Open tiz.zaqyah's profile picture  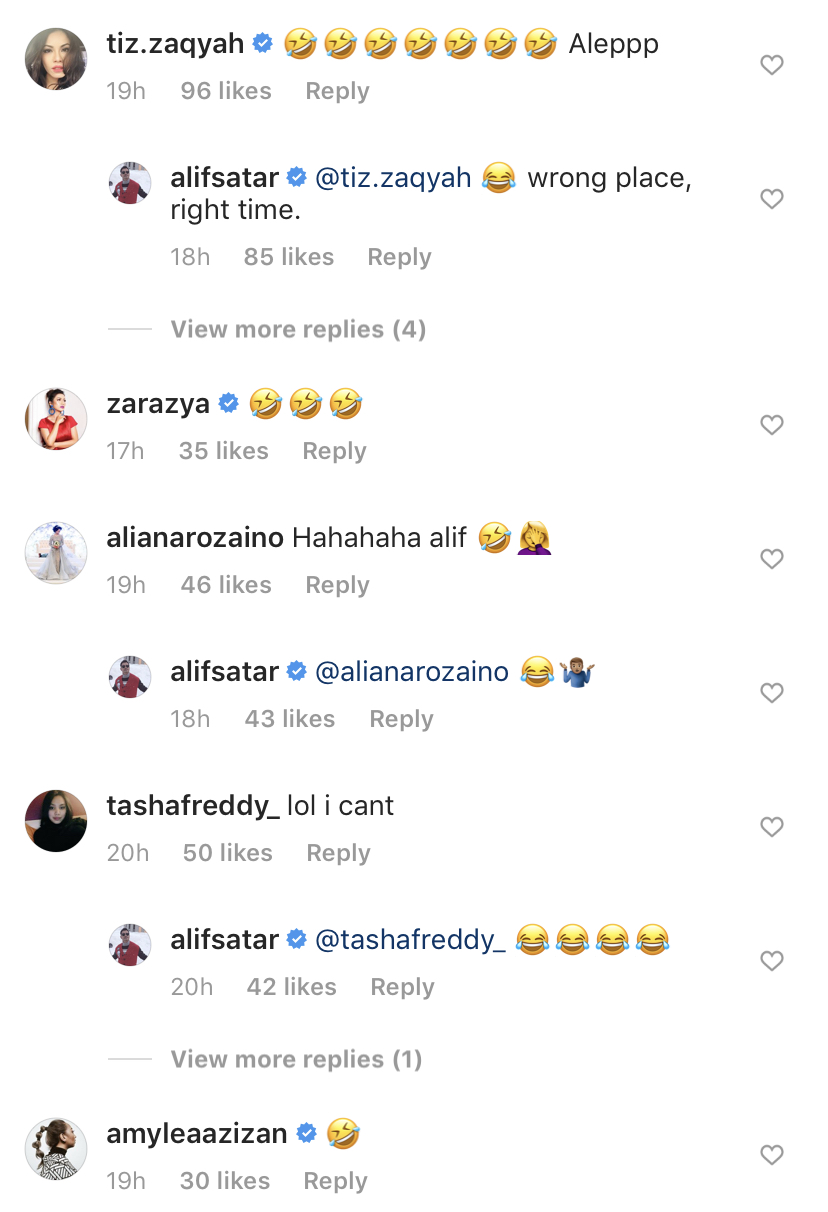coord(55,59)
